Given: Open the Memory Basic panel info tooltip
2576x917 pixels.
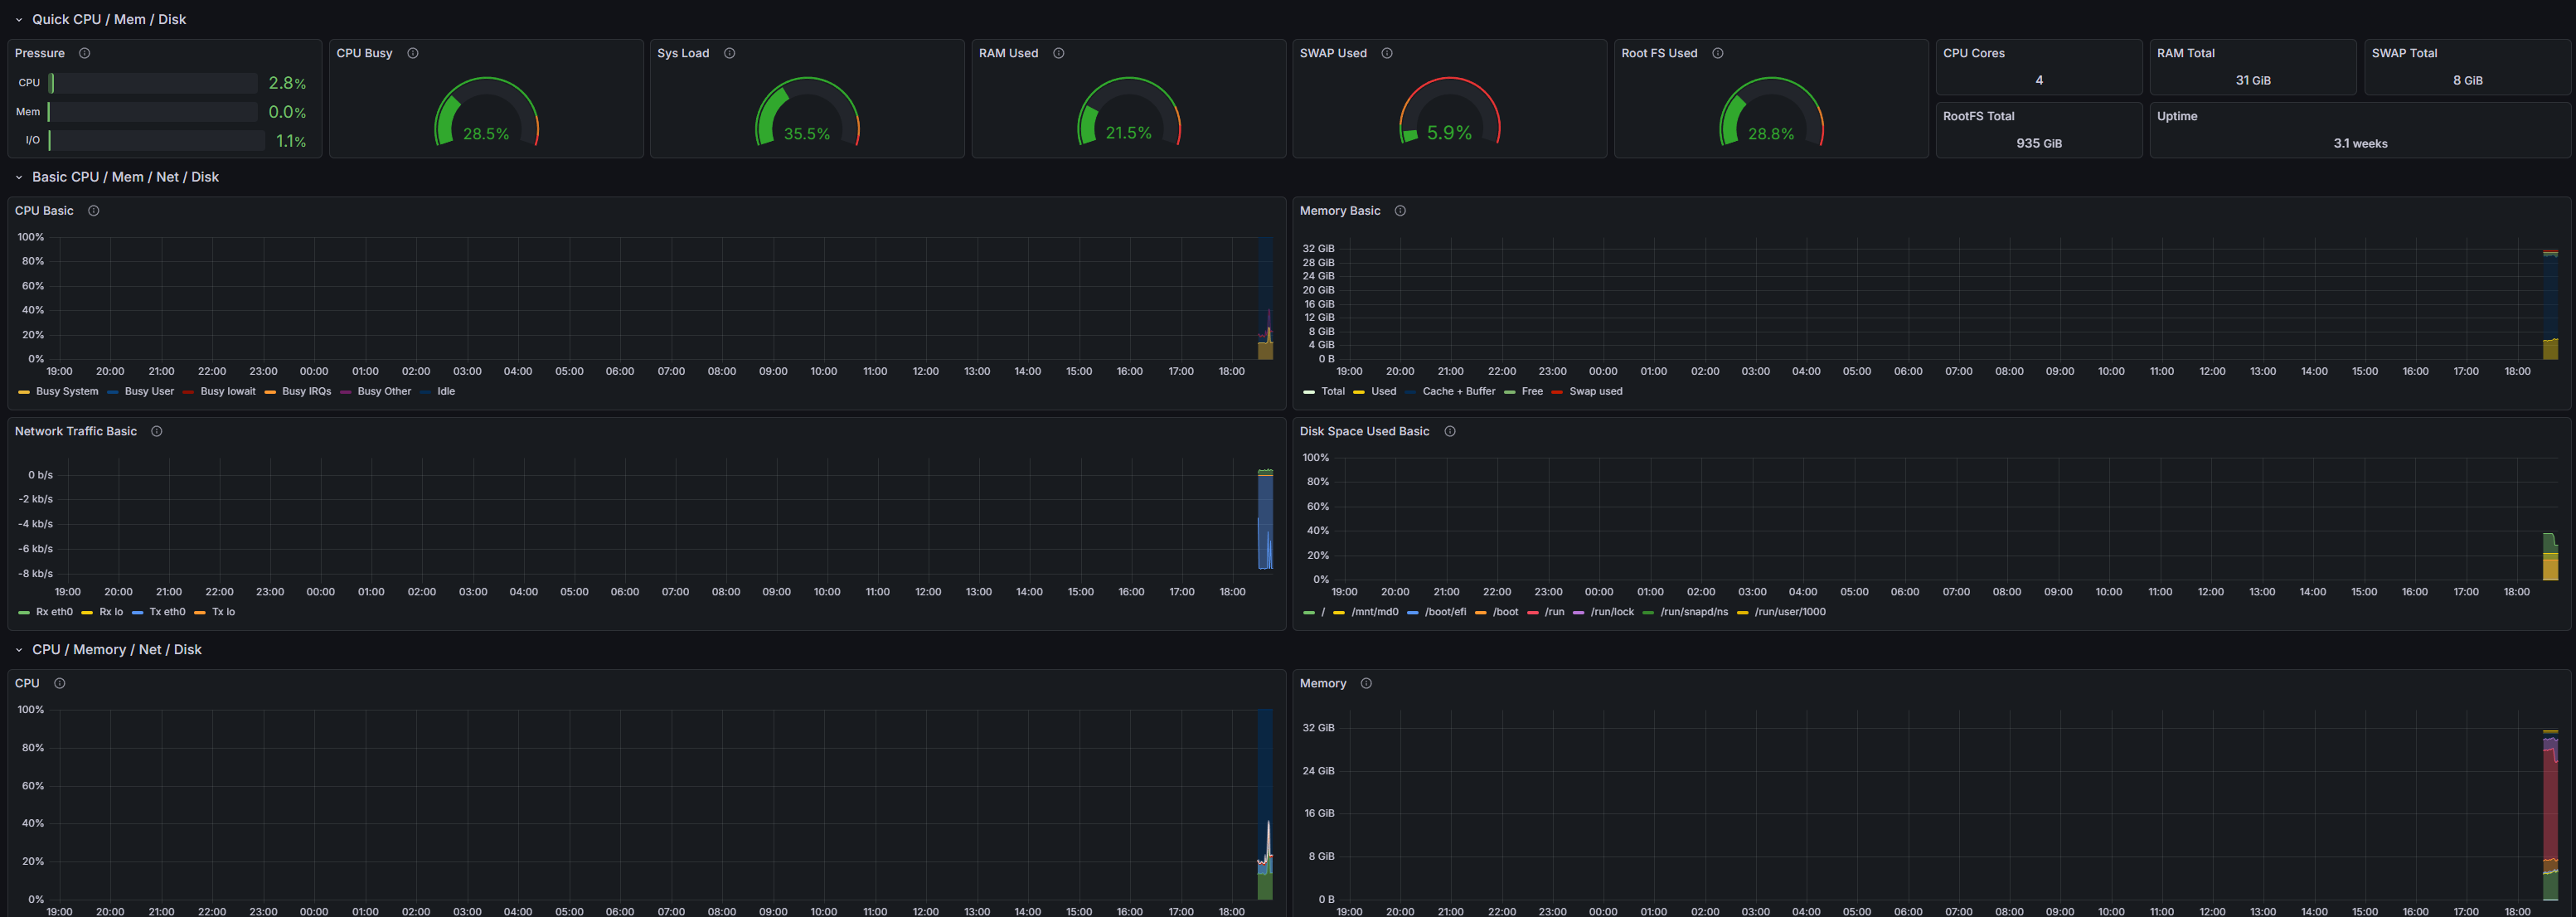Looking at the screenshot, I should (1400, 211).
